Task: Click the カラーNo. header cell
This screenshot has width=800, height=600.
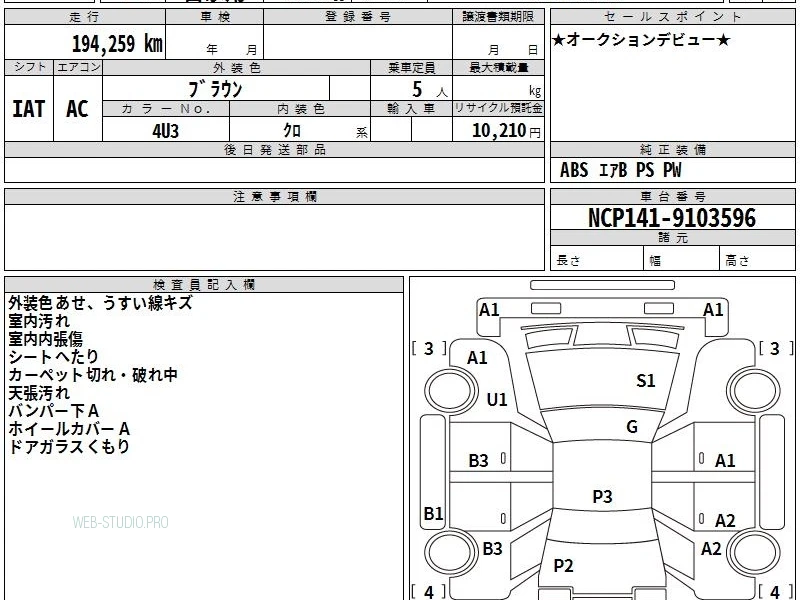Action: [166, 109]
